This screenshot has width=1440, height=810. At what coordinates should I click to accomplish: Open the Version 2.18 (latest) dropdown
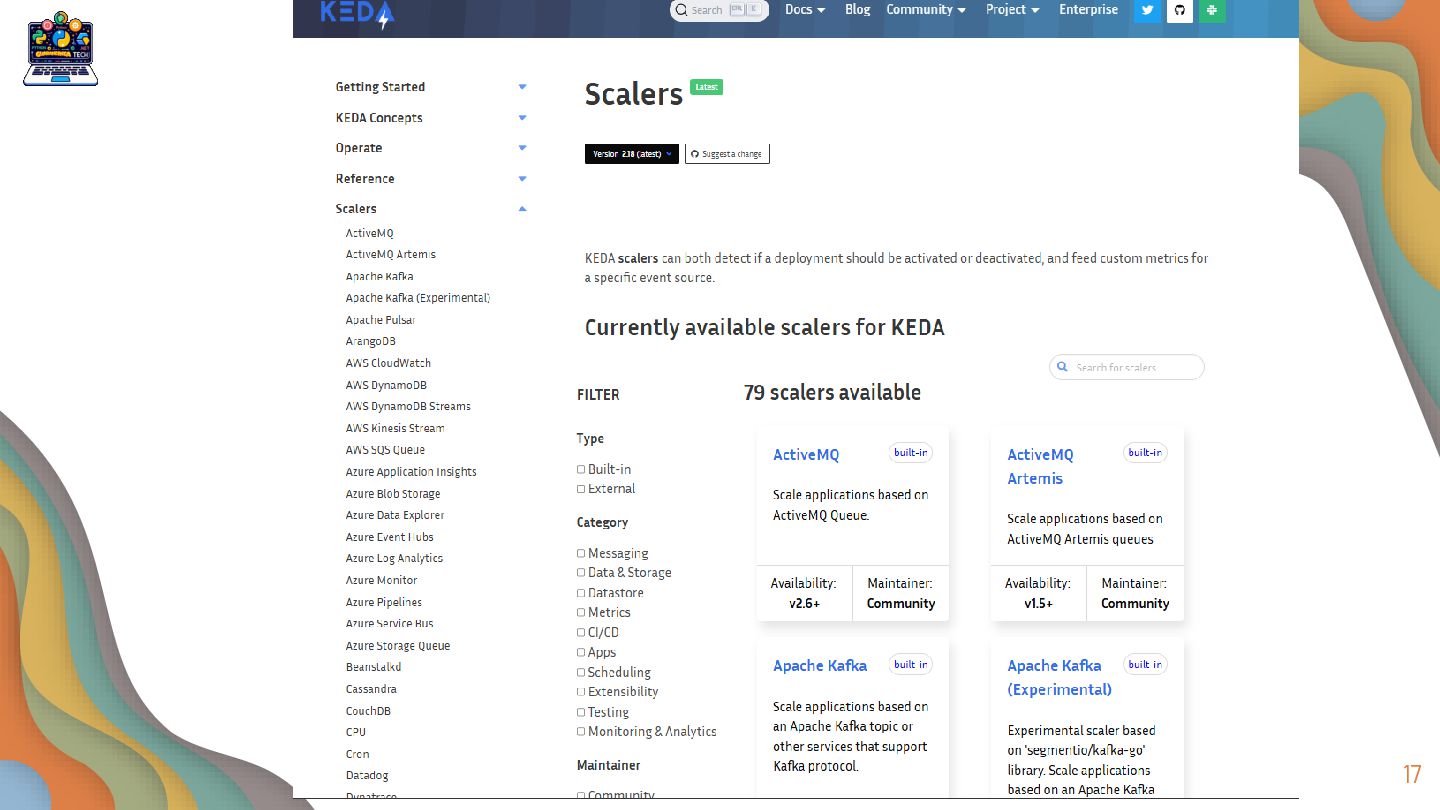tap(632, 154)
